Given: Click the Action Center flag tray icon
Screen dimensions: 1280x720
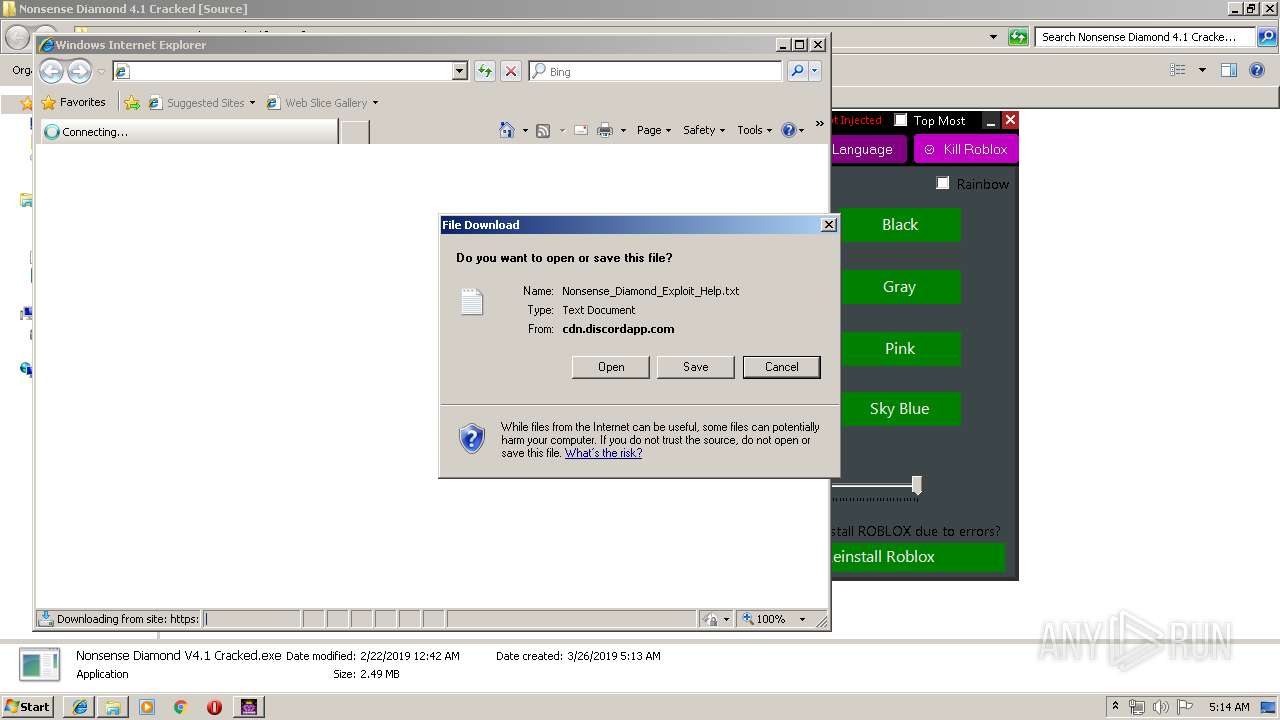Looking at the screenshot, I should (x=1183, y=707).
